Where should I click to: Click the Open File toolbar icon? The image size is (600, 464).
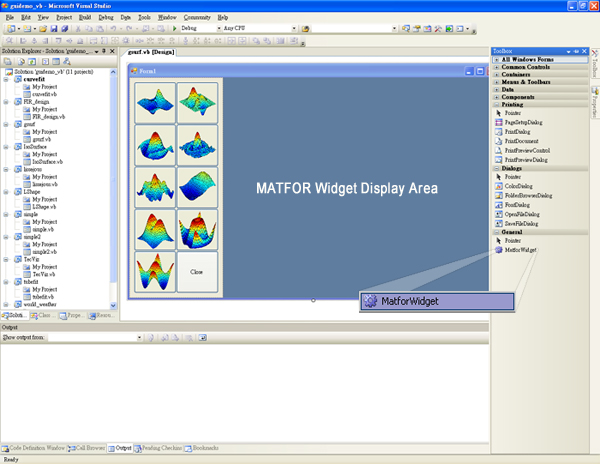pos(43,29)
